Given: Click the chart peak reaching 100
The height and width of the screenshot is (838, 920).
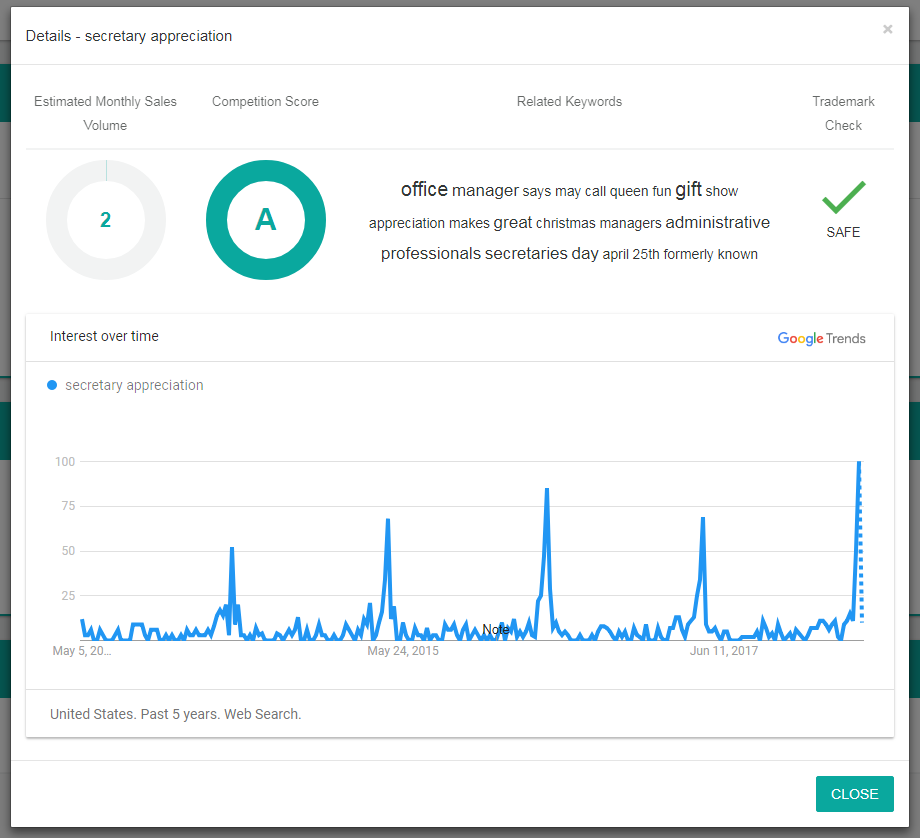Looking at the screenshot, I should click(x=859, y=462).
